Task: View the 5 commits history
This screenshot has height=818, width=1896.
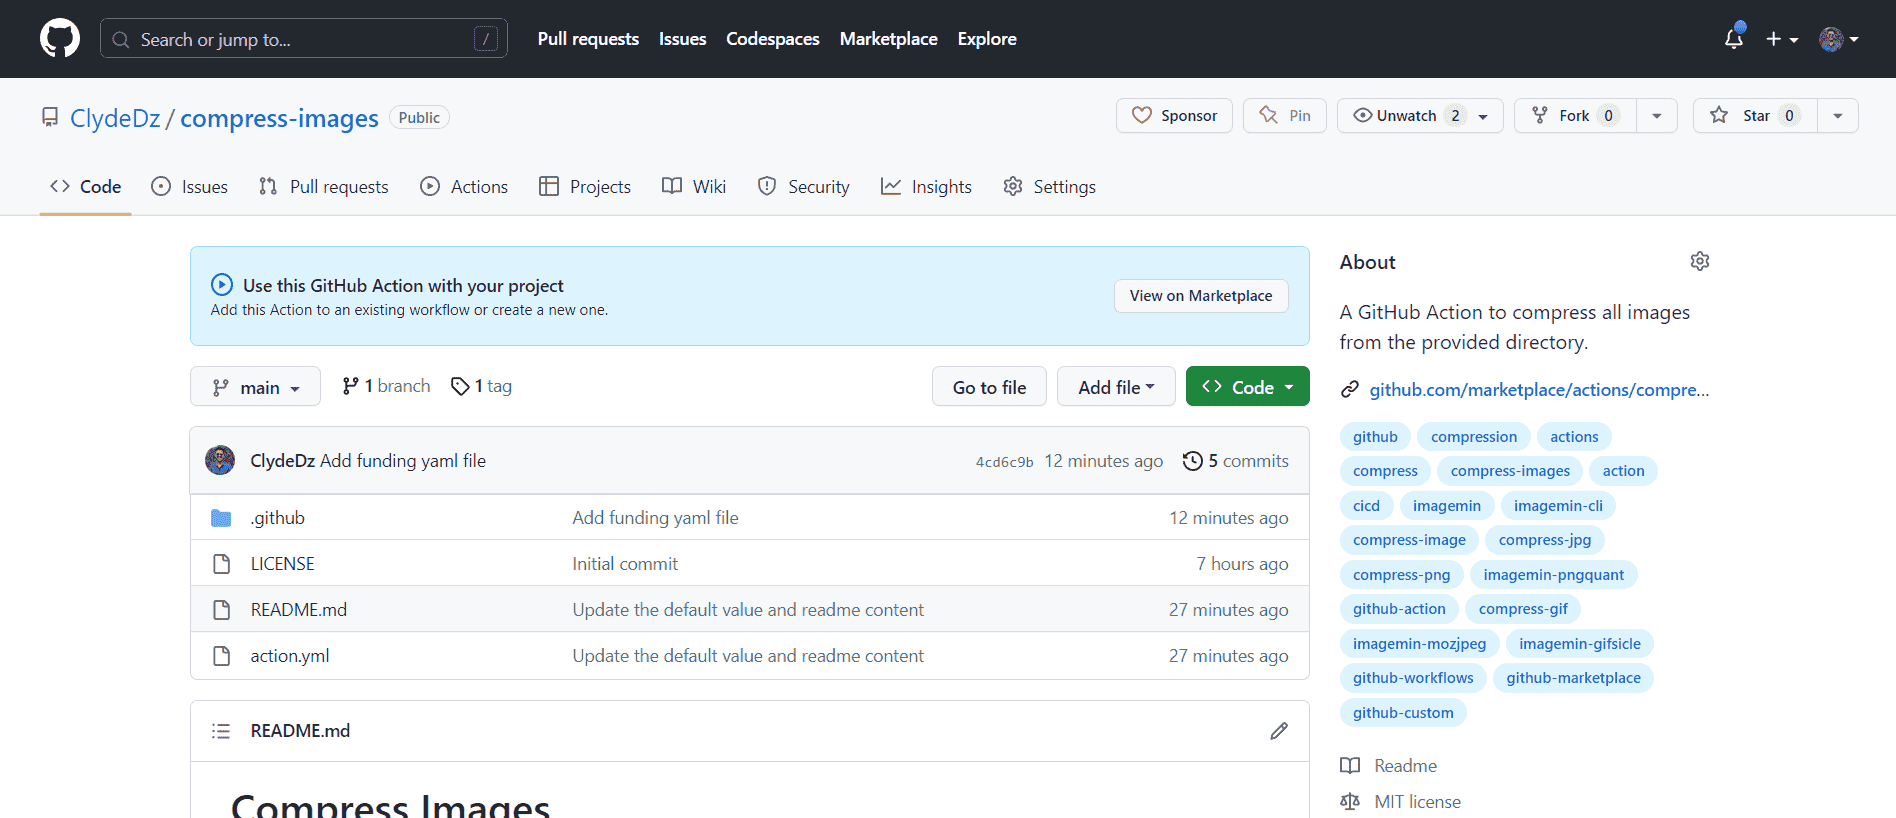Action: 1235,461
